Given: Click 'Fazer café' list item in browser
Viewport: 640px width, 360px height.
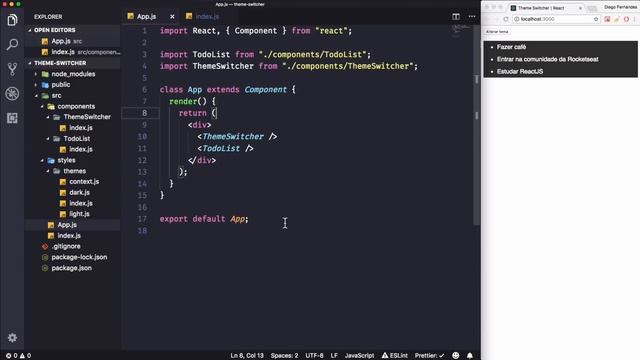Looking at the screenshot, I should (511, 47).
